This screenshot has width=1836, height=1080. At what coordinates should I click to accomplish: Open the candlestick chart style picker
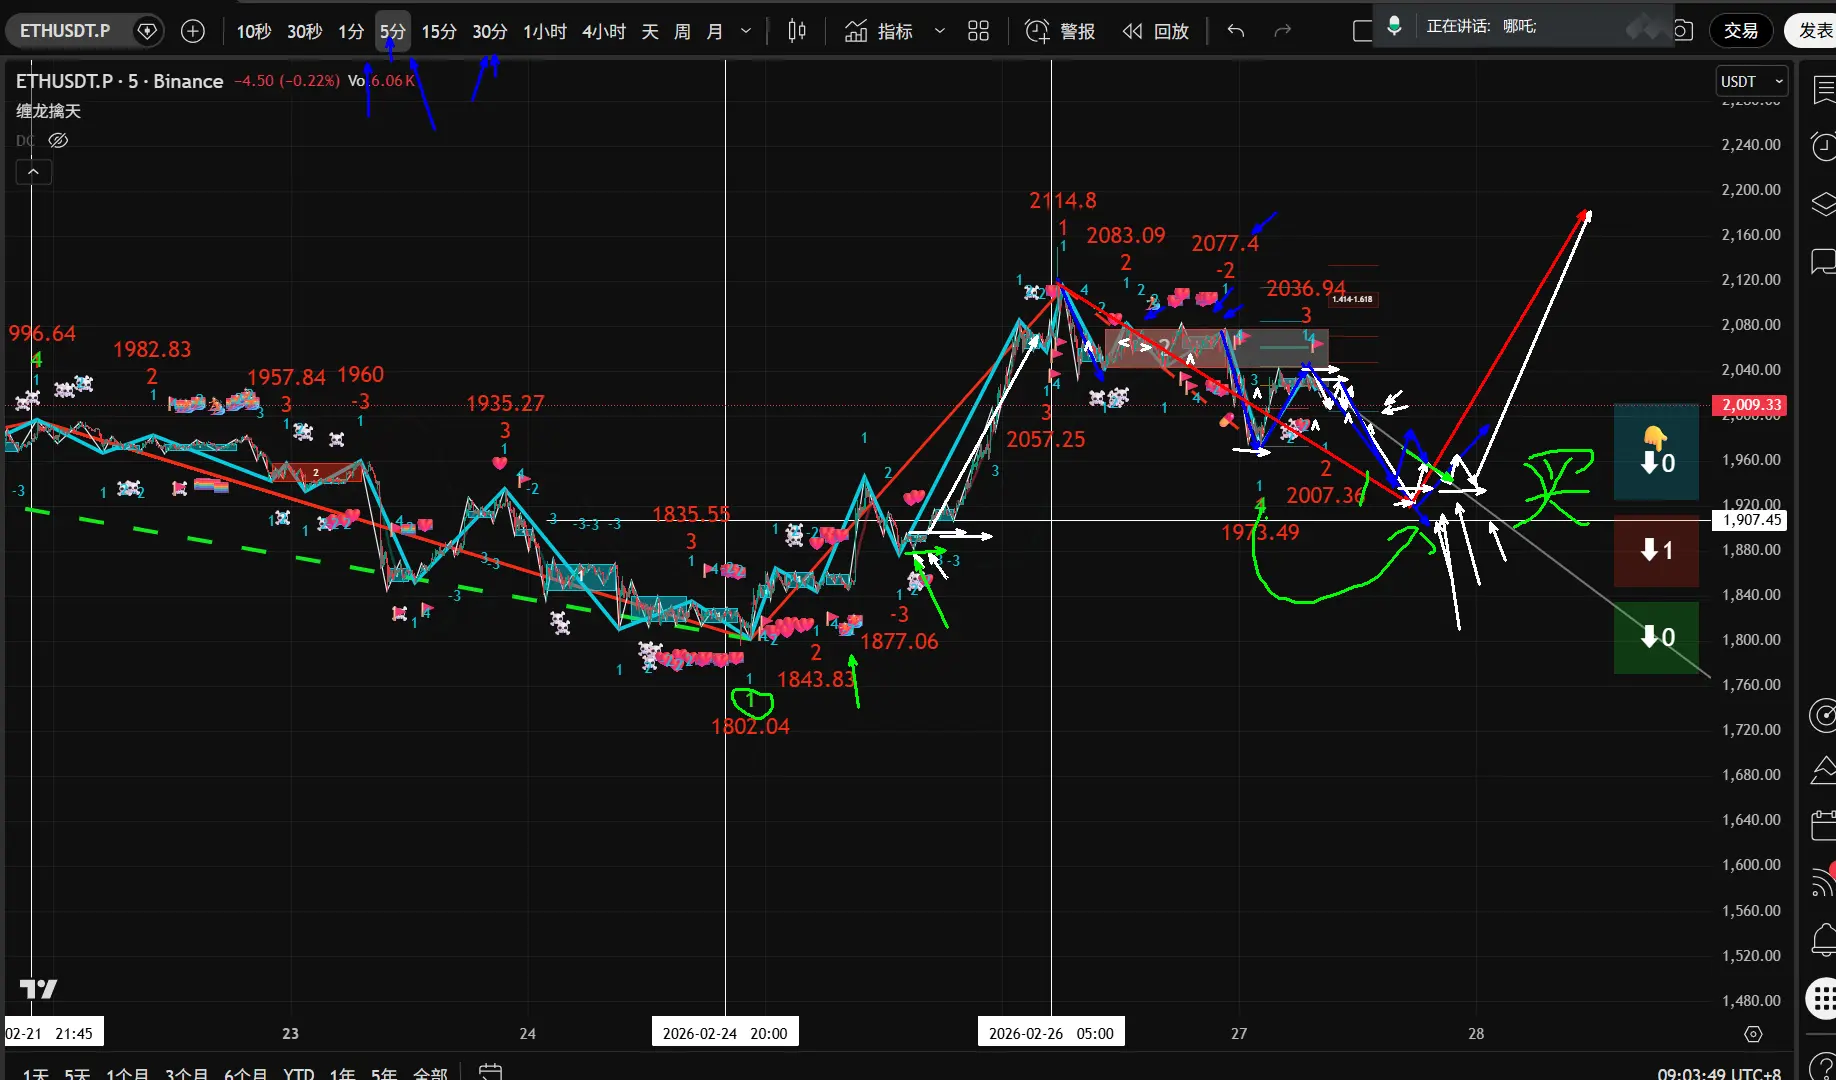pos(797,32)
